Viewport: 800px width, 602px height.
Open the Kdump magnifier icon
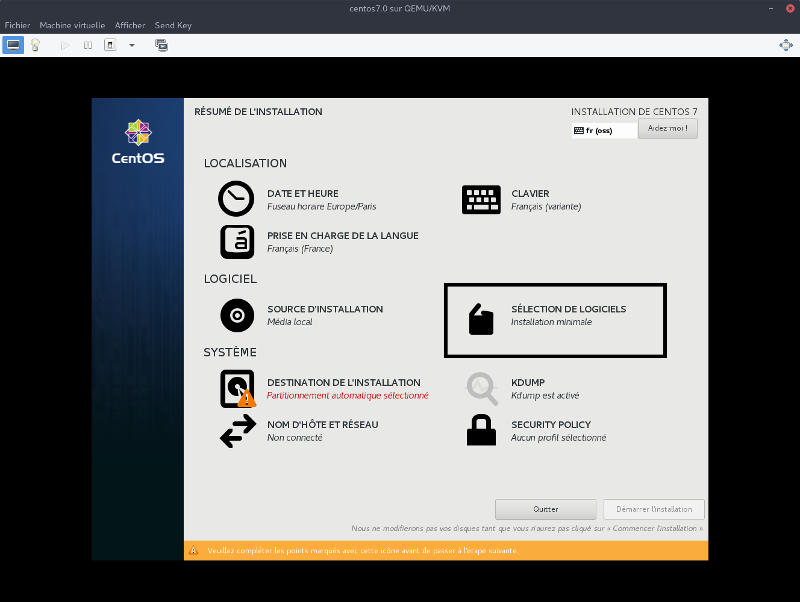pyautogui.click(x=482, y=389)
